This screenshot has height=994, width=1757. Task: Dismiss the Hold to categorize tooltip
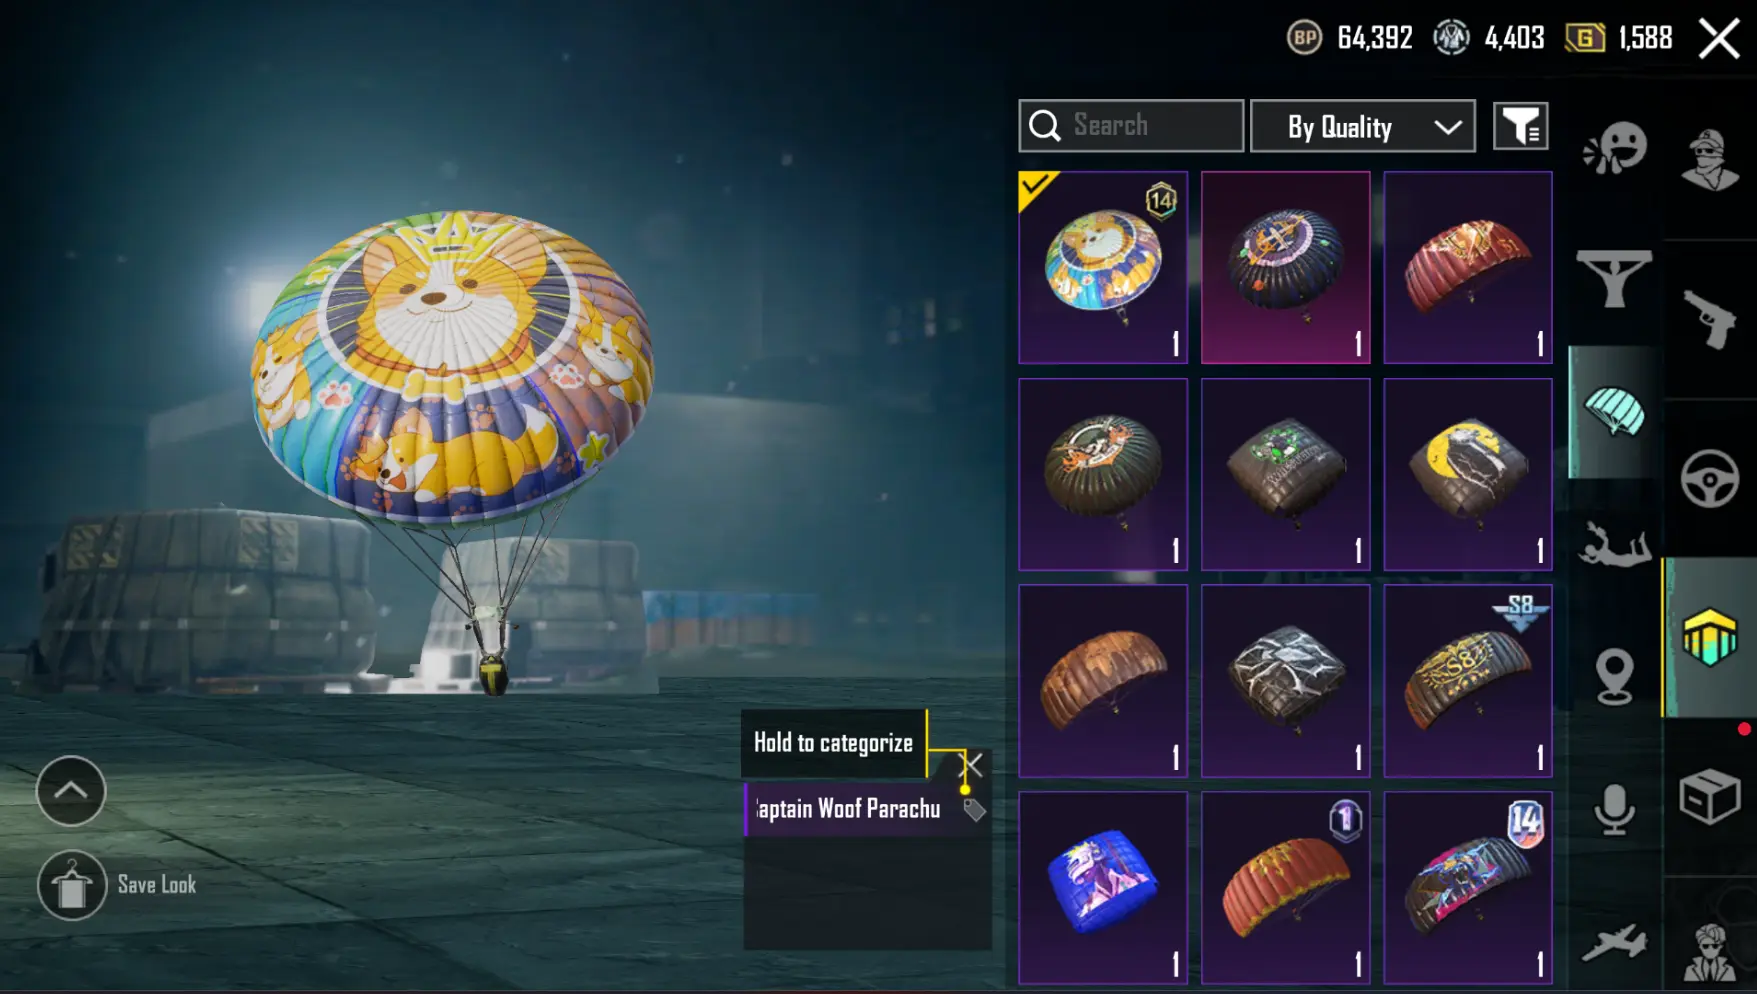(x=972, y=766)
